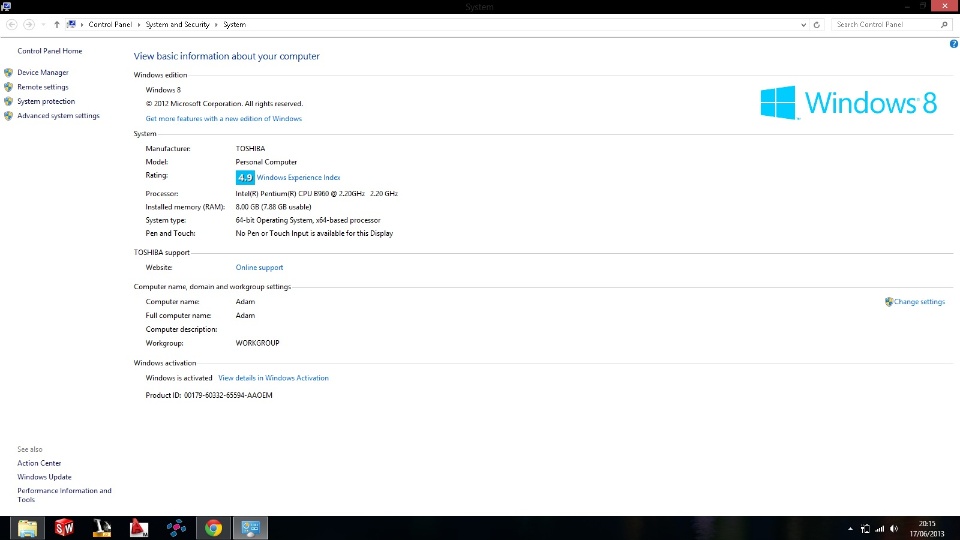The height and width of the screenshot is (540, 960).
Task: Click the Product ID text 00179-60332-65594-AAOEM
Action: click(228, 396)
